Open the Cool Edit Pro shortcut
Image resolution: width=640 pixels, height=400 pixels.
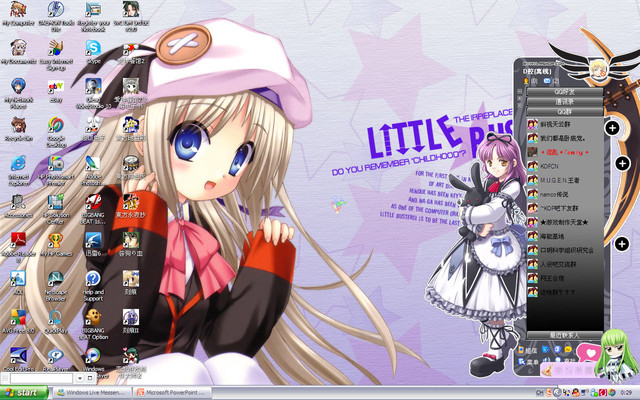(x=18, y=359)
